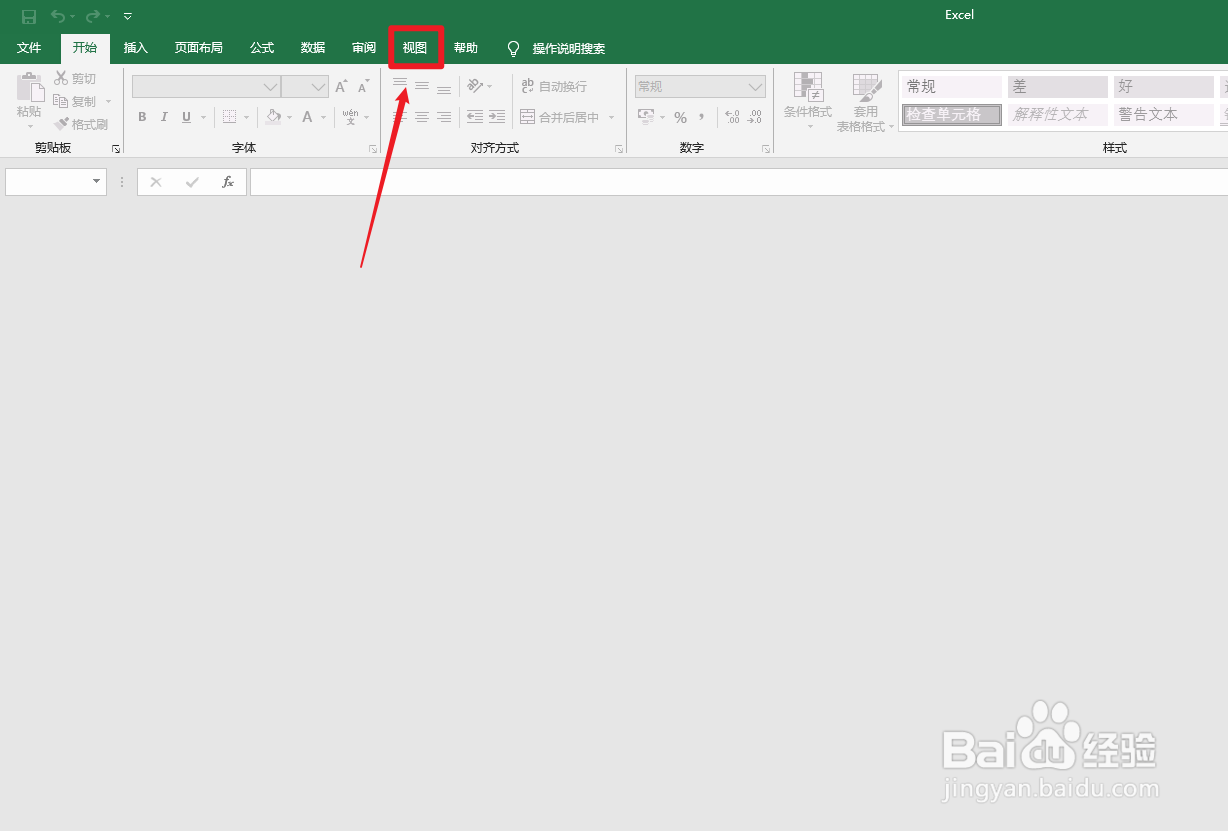Click the 套用表格格式 button
This screenshot has width=1228, height=831.
coord(866,101)
